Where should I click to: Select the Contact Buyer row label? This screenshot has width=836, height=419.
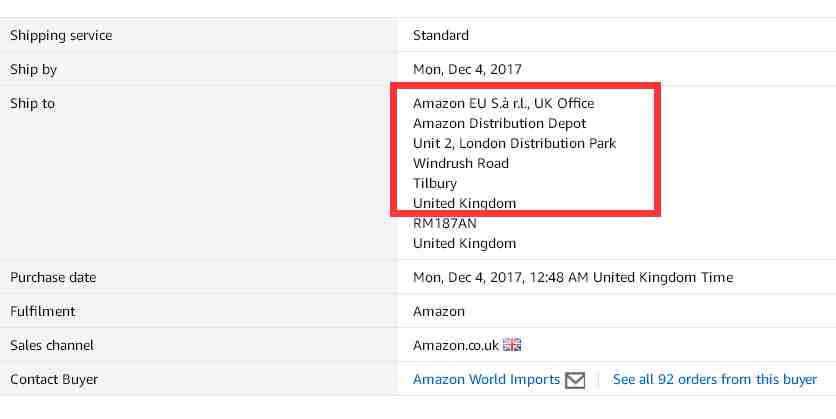pyautogui.click(x=54, y=380)
